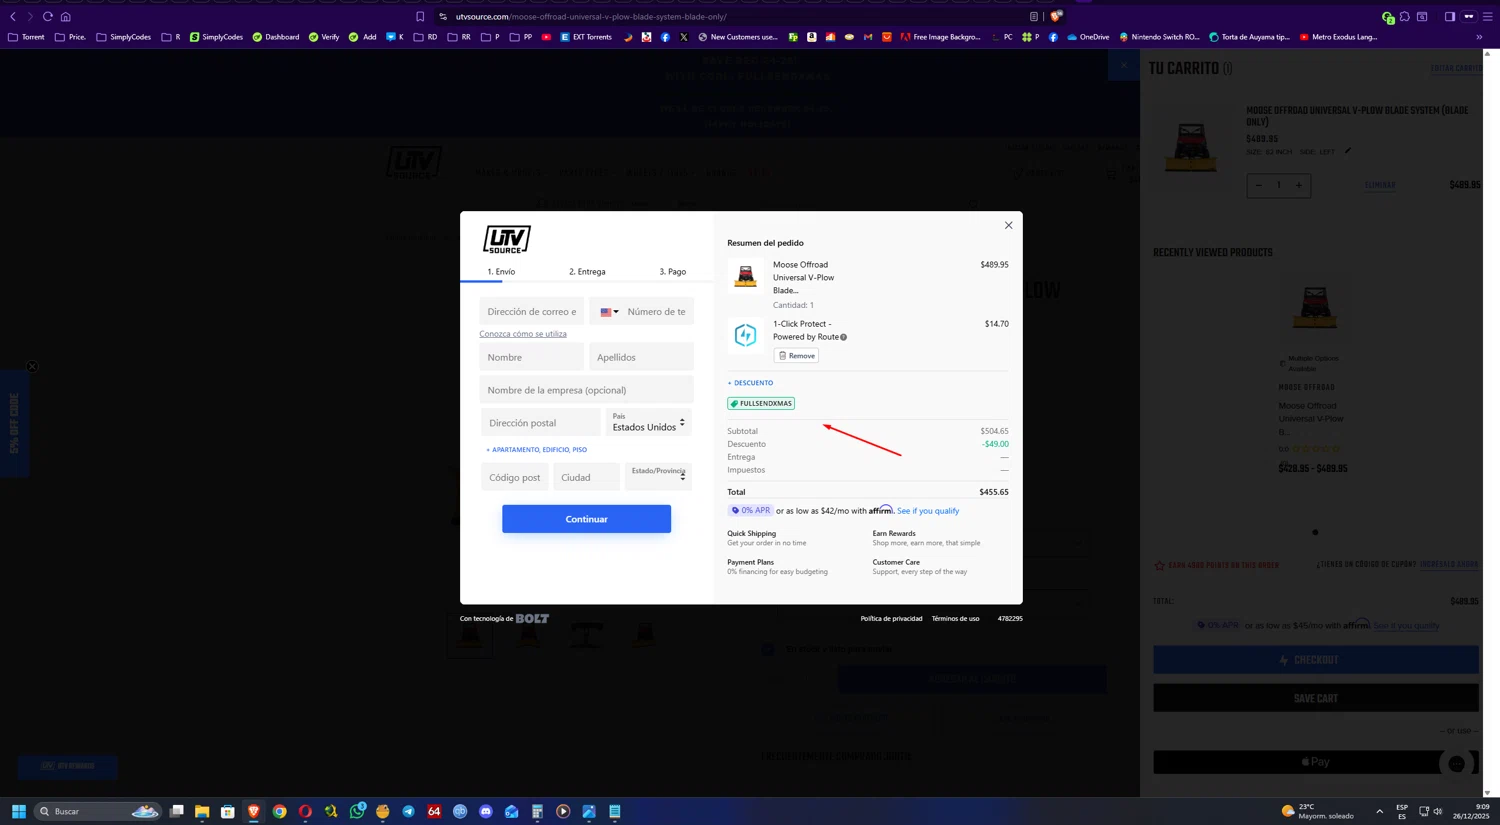Open the Calculator from the taskbar

[x=537, y=811]
